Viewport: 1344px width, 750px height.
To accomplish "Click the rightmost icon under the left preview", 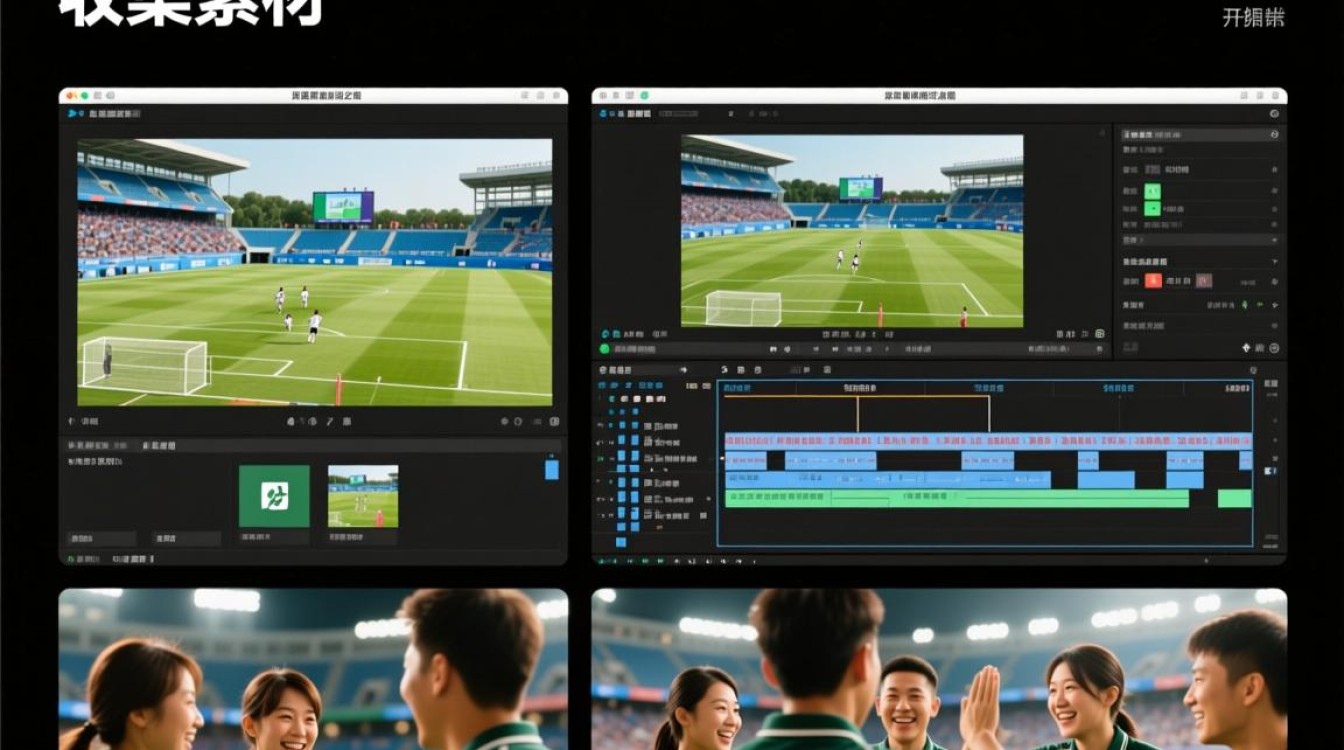I will [552, 422].
